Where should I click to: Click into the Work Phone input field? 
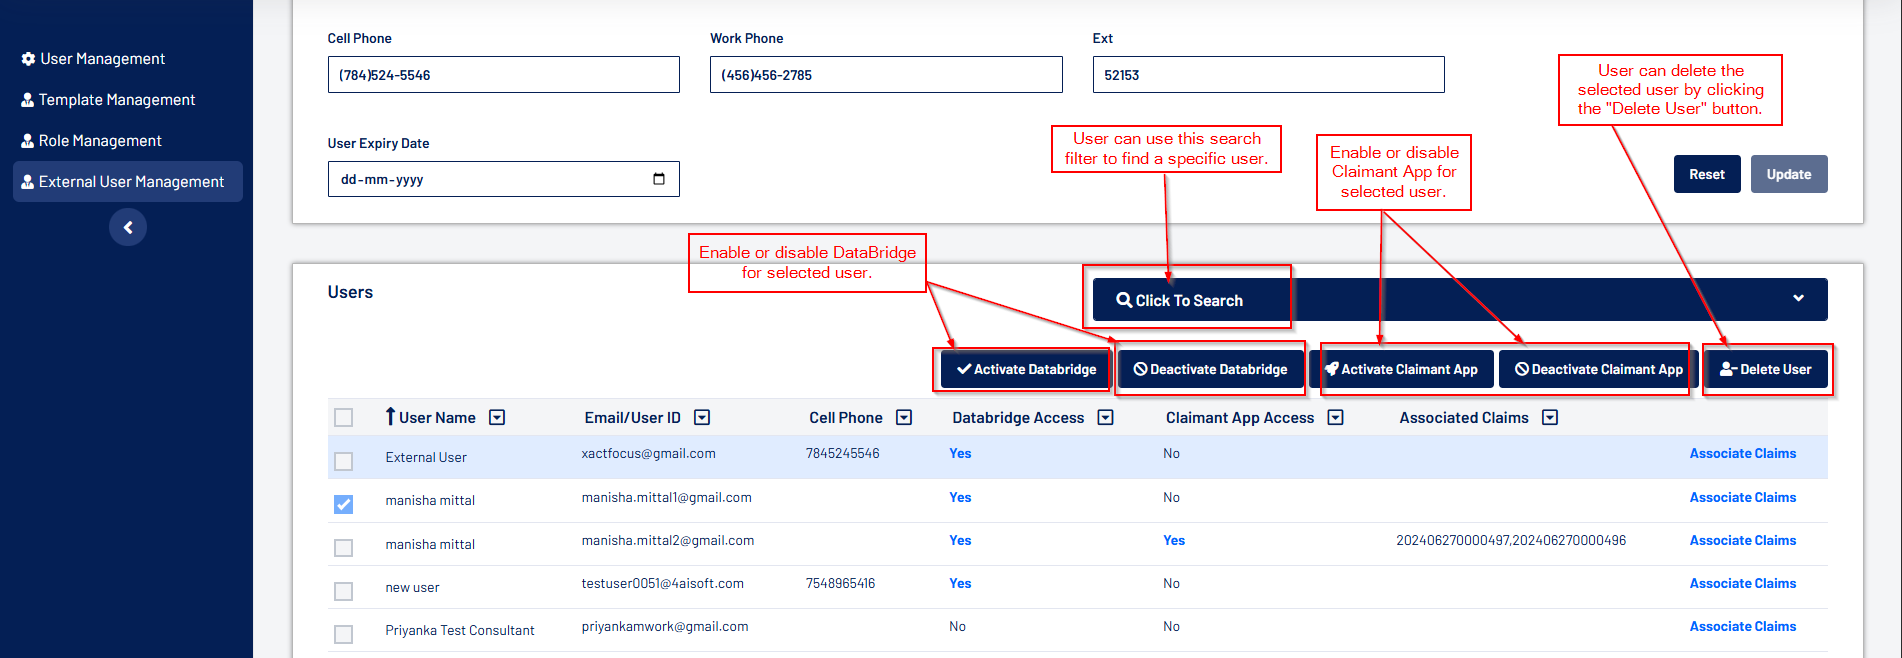(x=885, y=75)
